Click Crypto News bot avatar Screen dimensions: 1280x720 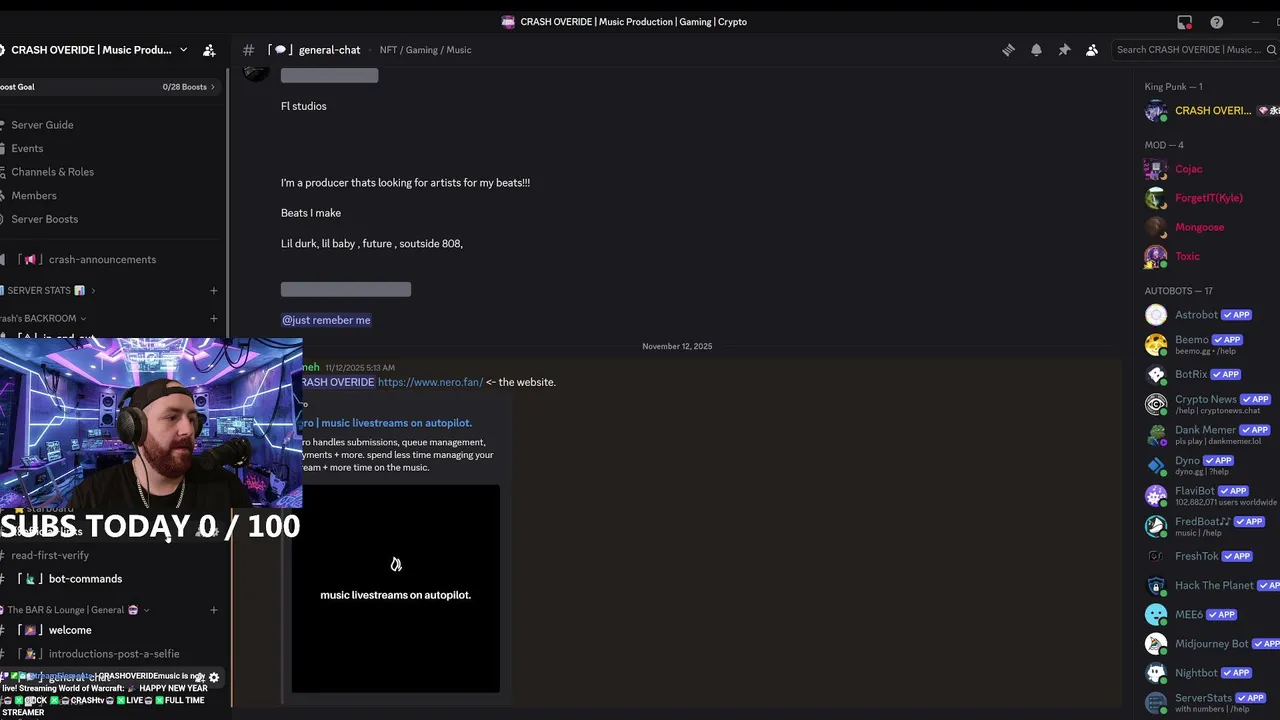click(1156, 404)
